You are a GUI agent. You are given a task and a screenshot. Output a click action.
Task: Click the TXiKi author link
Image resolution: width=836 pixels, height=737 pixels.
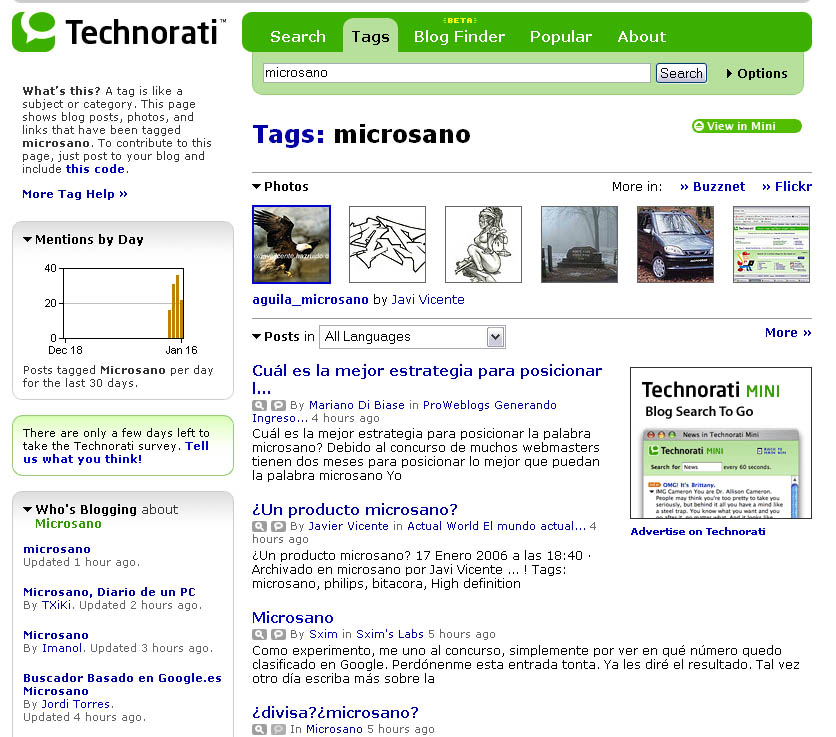[57, 605]
